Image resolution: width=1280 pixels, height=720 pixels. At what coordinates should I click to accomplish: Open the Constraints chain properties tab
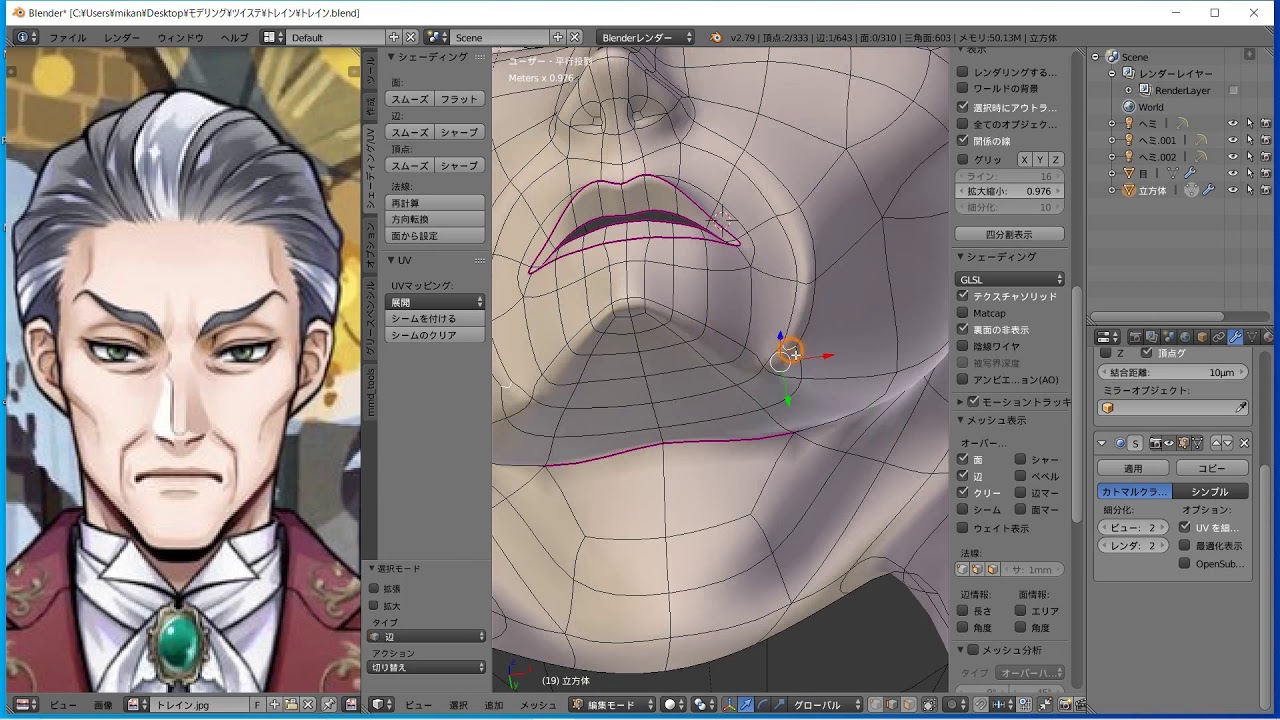point(1219,337)
